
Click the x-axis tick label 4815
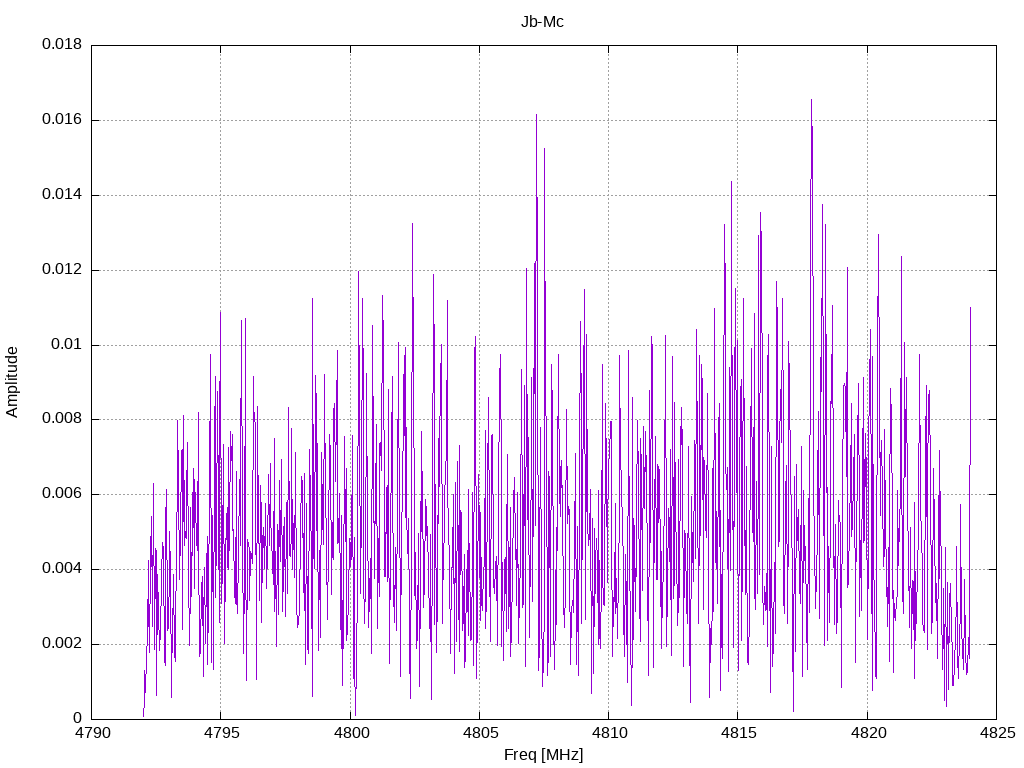738,733
